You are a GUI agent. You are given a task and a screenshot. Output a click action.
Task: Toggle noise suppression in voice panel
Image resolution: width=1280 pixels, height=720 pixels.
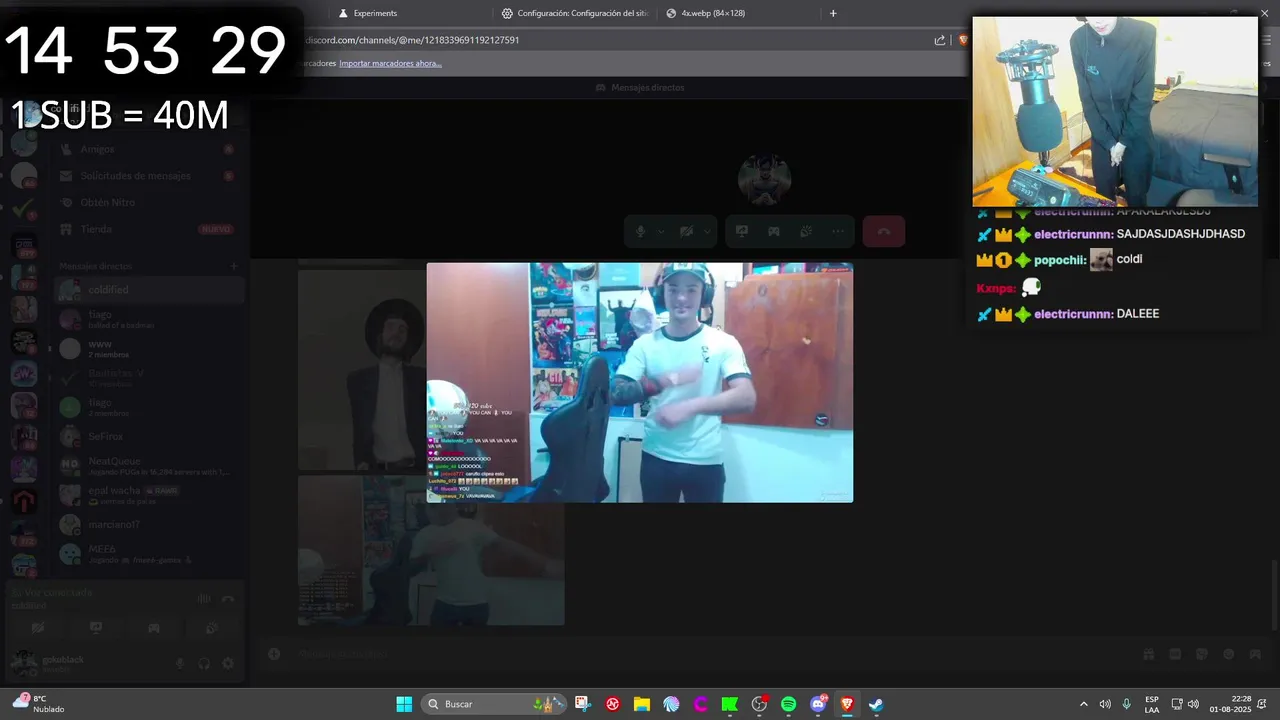204,599
